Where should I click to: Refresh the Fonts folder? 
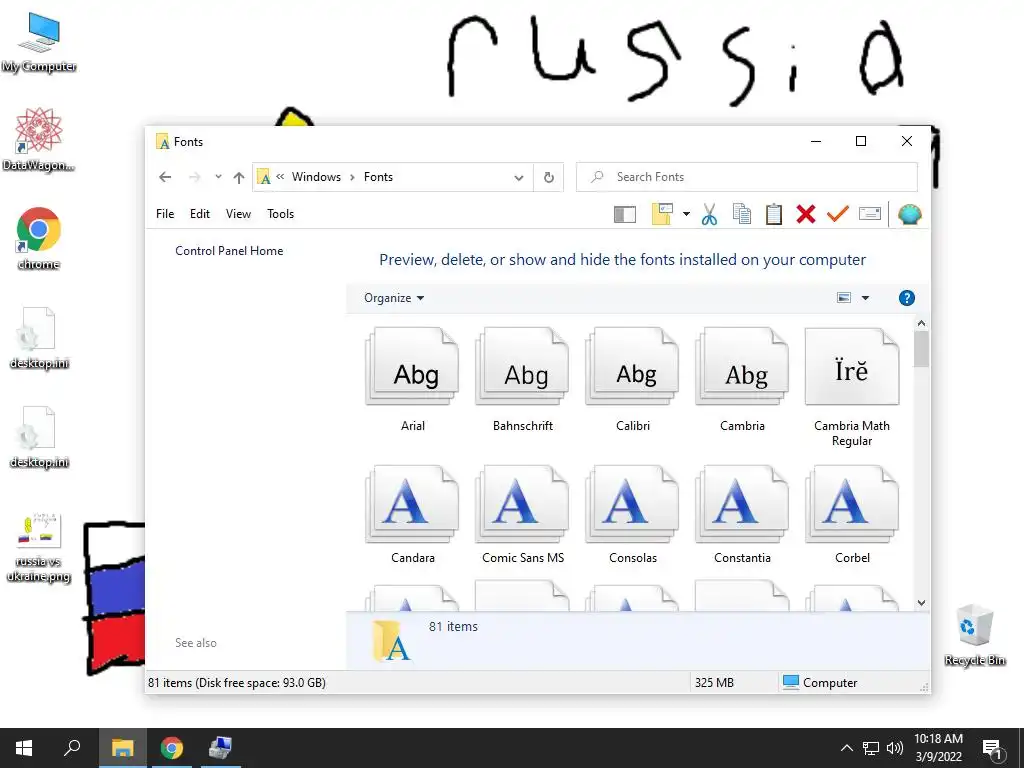549,177
